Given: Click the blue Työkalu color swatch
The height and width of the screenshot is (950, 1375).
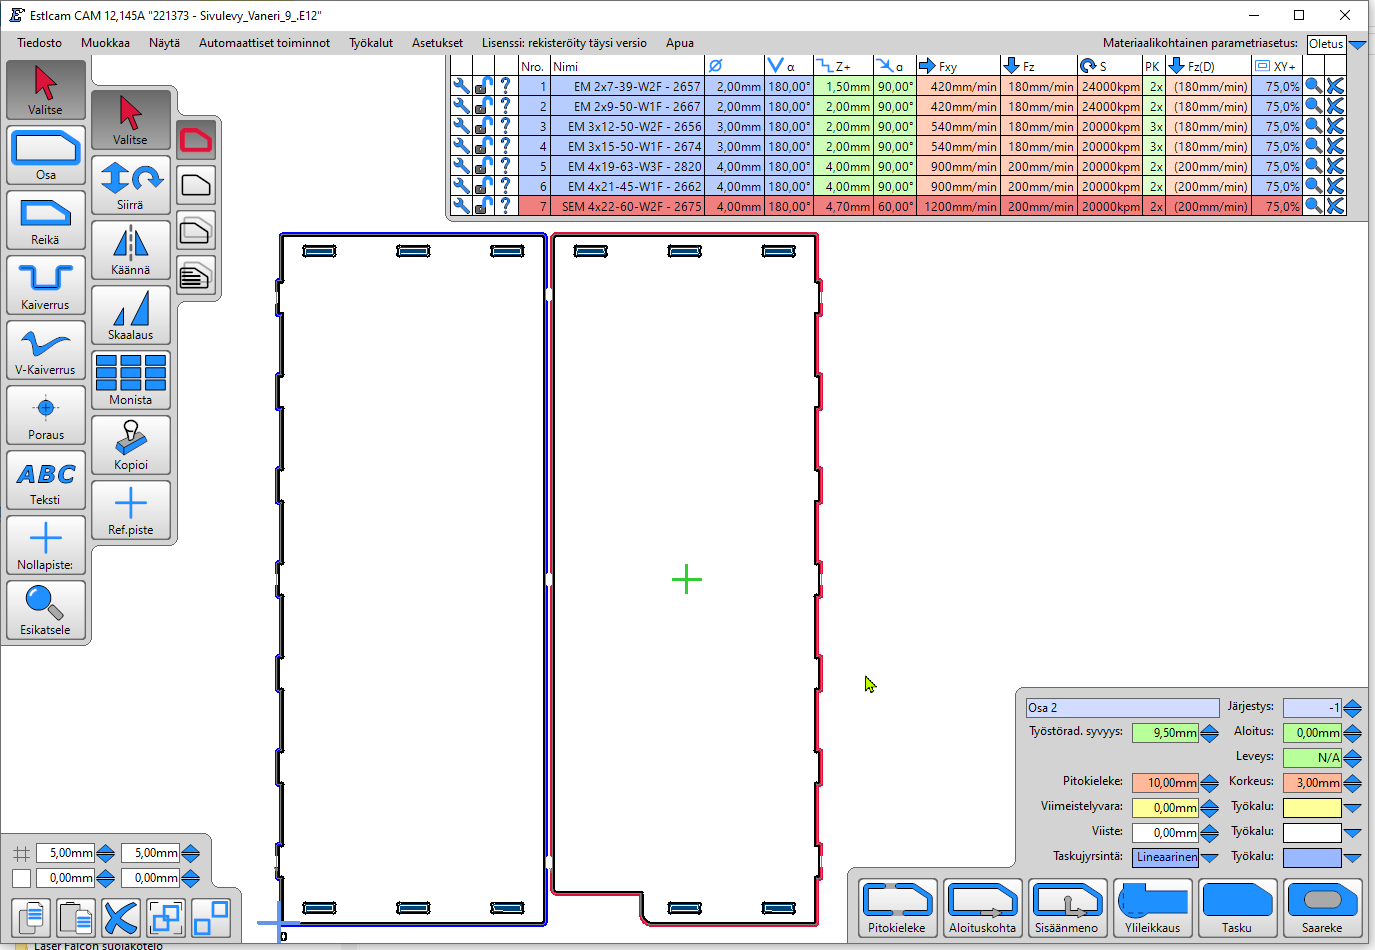Looking at the screenshot, I should click(1312, 858).
